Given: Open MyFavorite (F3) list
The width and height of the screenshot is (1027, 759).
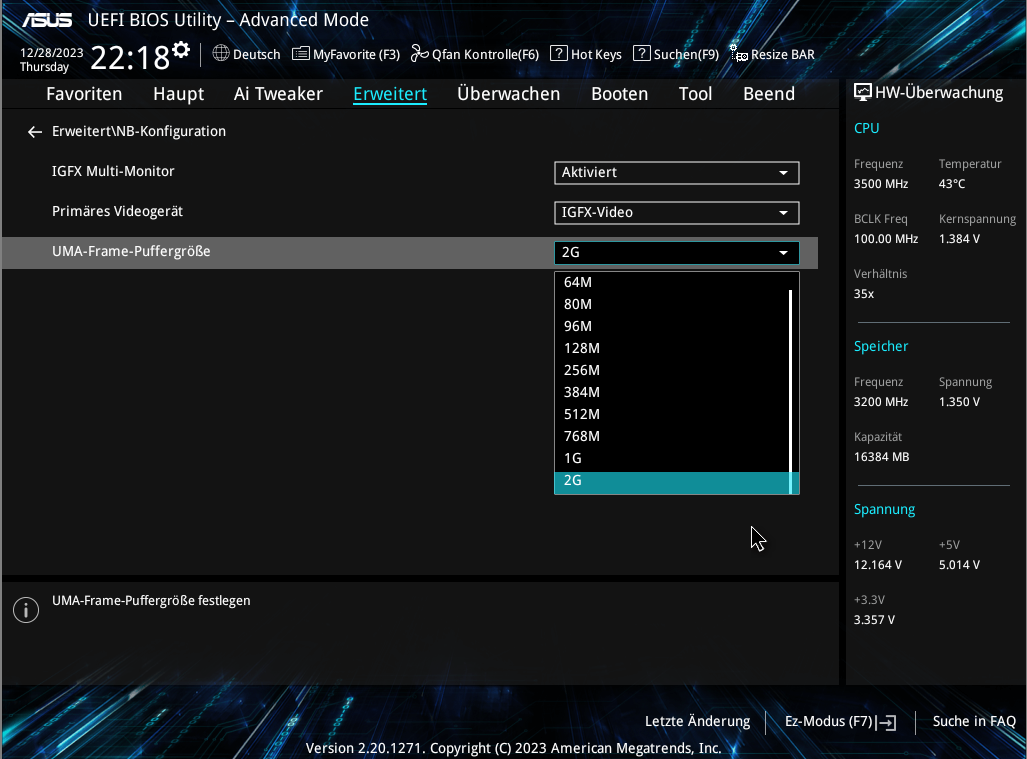Looking at the screenshot, I should click(346, 54).
